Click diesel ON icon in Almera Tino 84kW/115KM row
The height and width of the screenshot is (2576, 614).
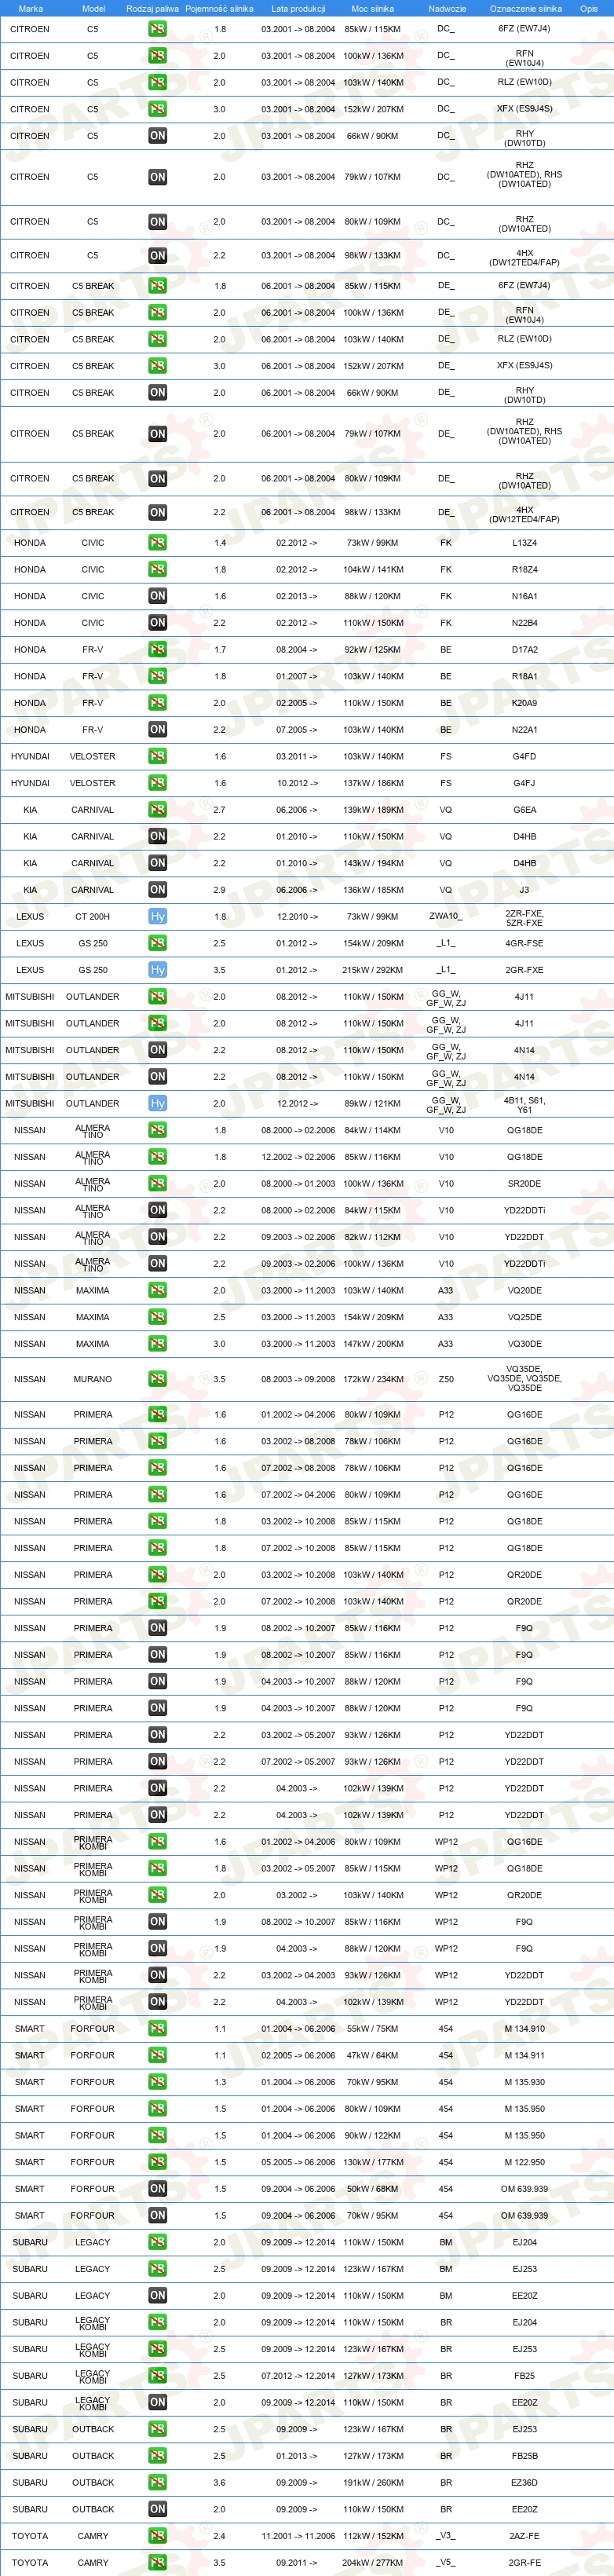pyautogui.click(x=157, y=1210)
